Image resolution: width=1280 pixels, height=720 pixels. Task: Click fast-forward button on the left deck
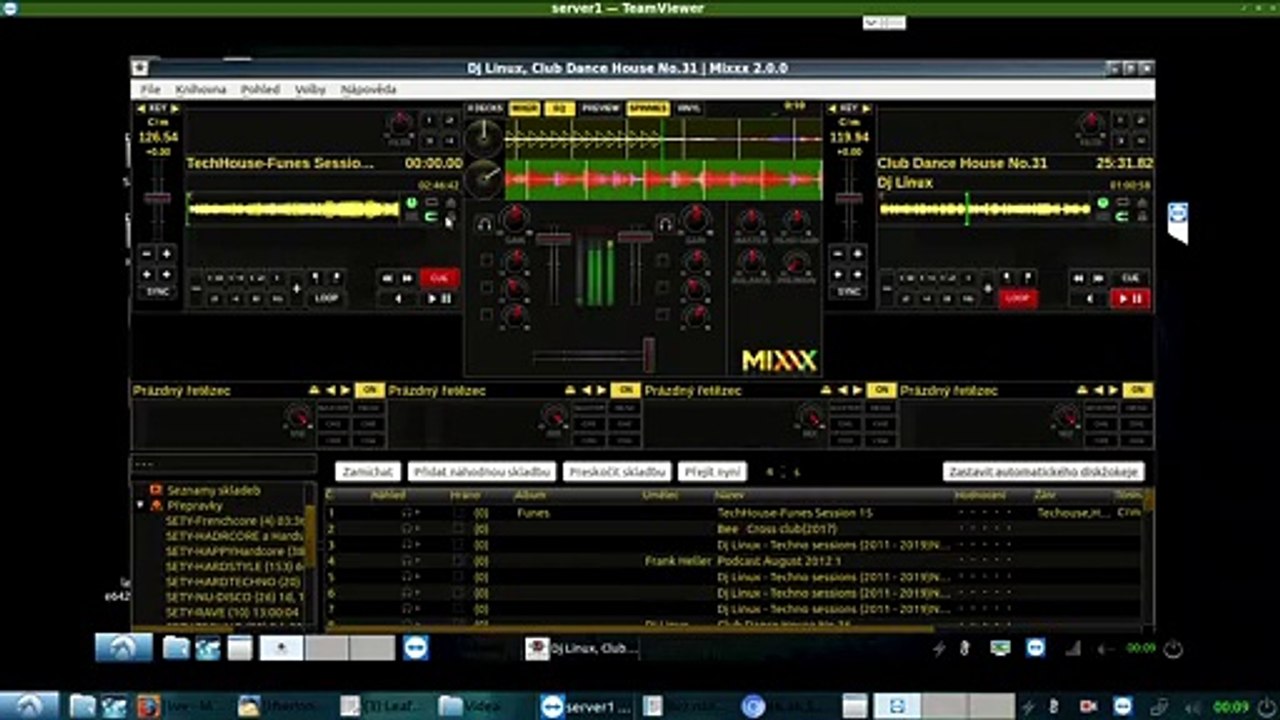point(408,278)
